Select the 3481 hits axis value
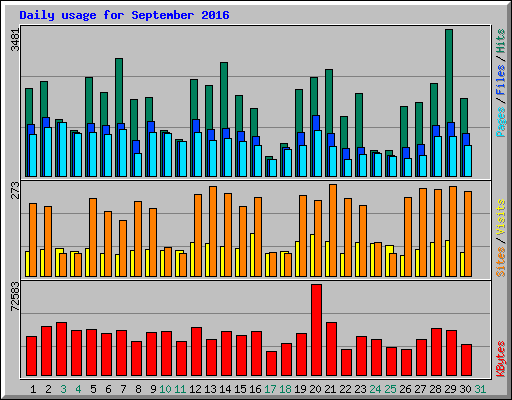 (15, 40)
